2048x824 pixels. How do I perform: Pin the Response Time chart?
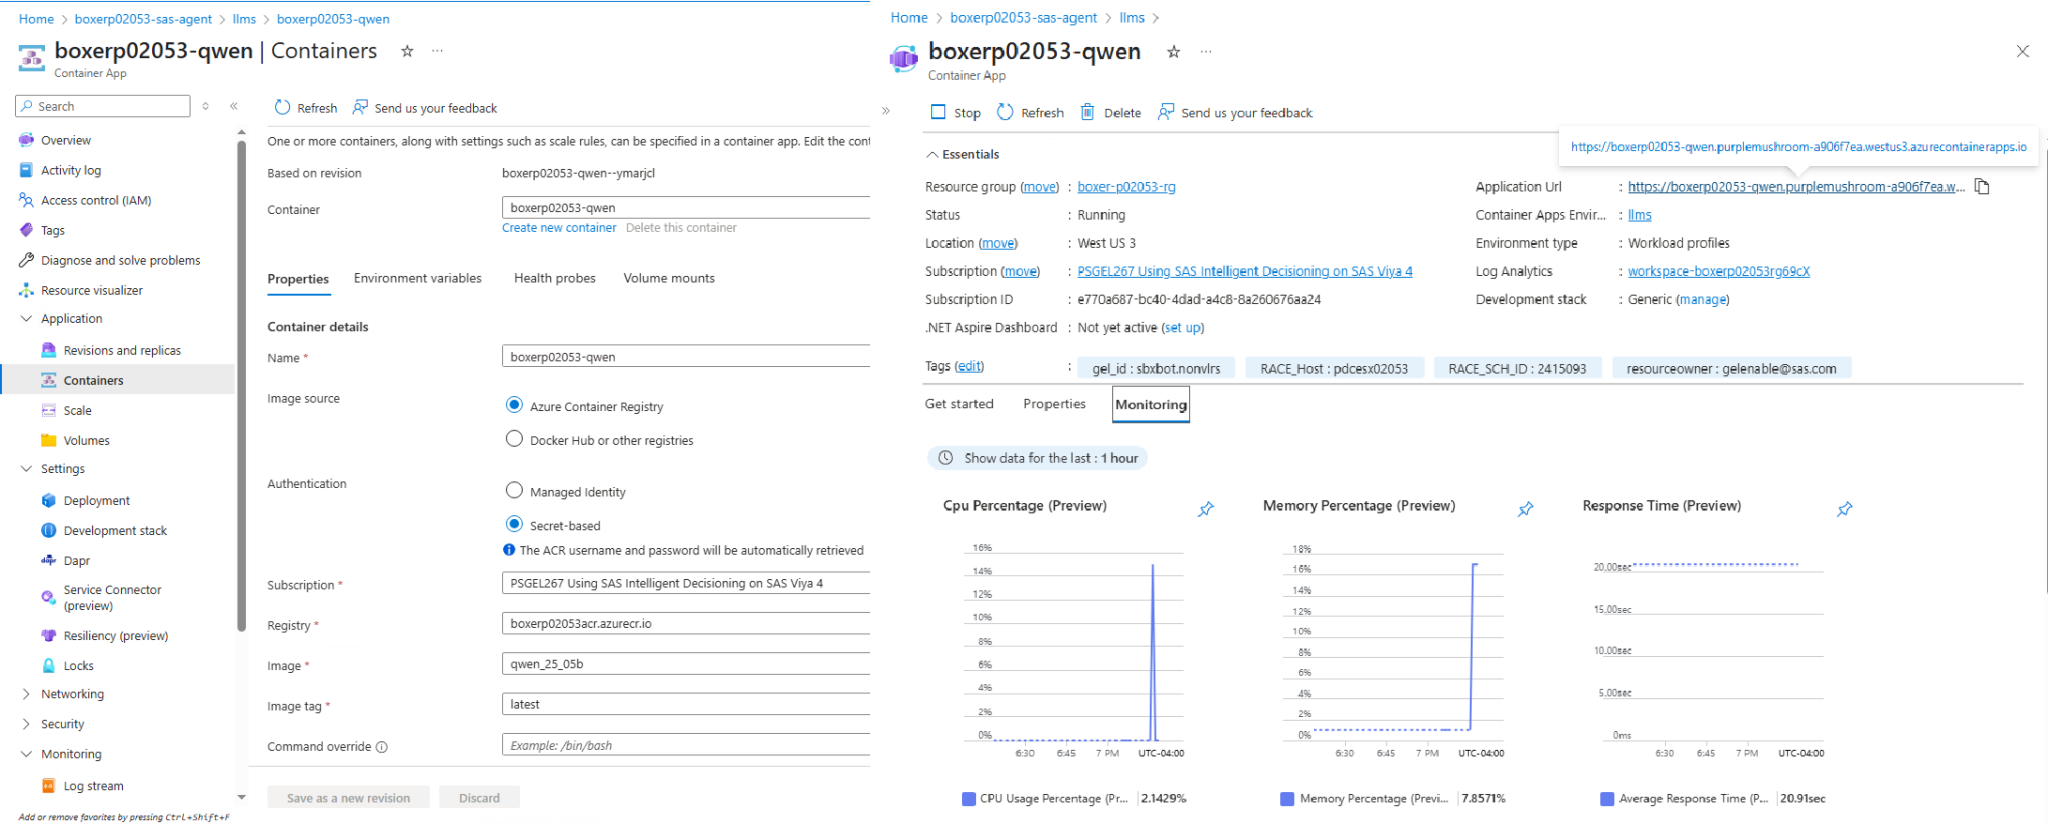tap(1845, 509)
